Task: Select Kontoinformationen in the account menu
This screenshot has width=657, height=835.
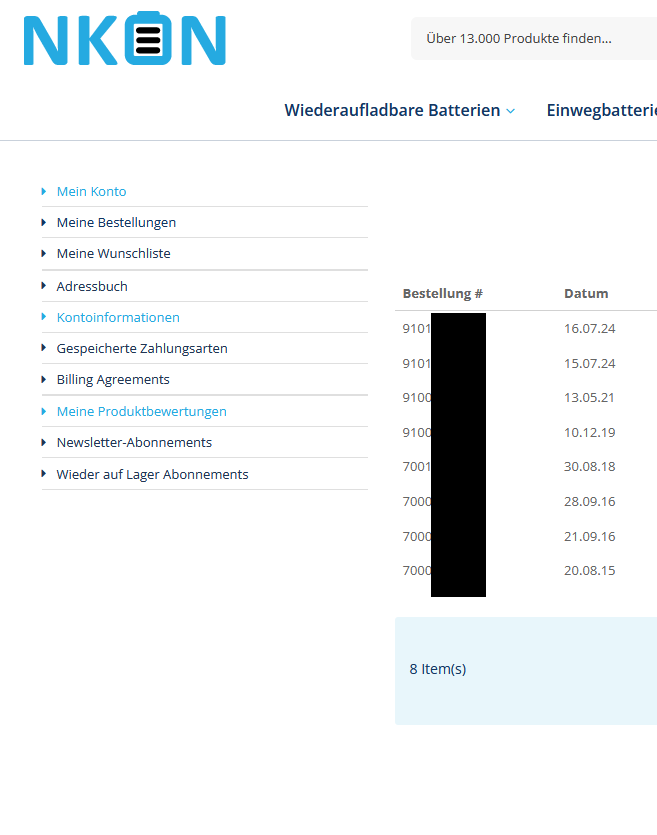Action: (x=118, y=317)
